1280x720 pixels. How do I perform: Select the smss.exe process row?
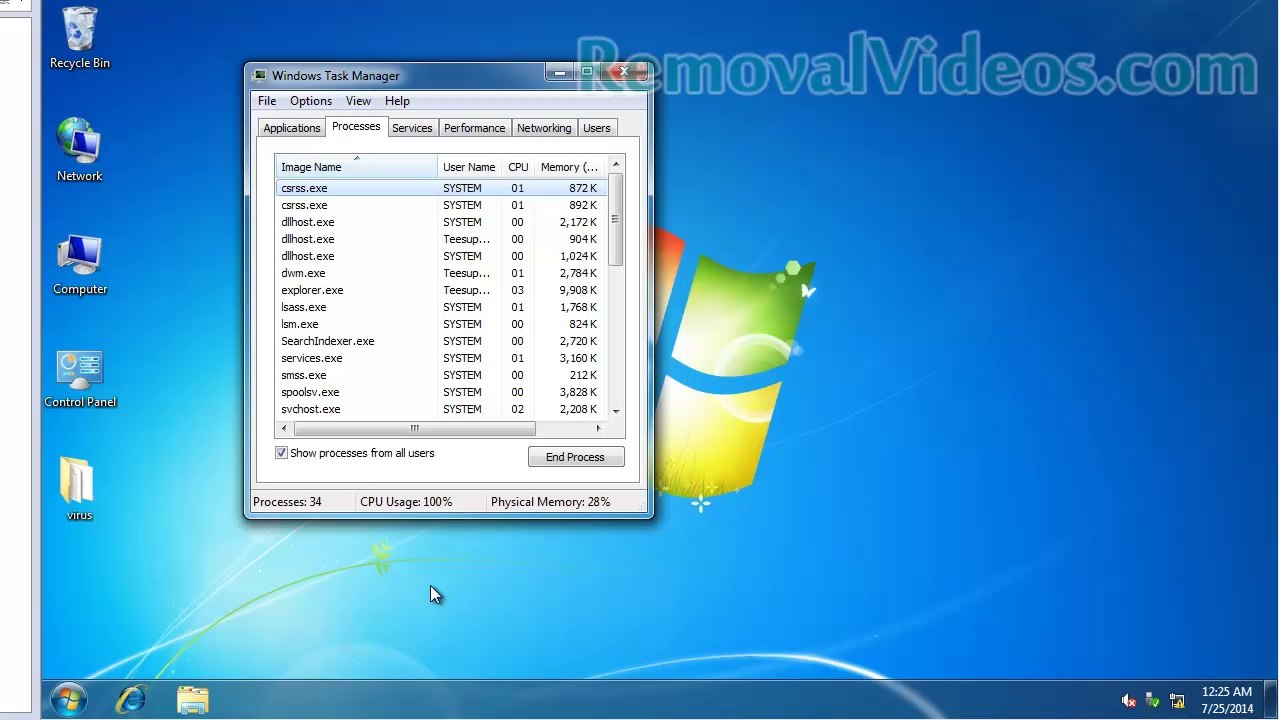pyautogui.click(x=440, y=375)
